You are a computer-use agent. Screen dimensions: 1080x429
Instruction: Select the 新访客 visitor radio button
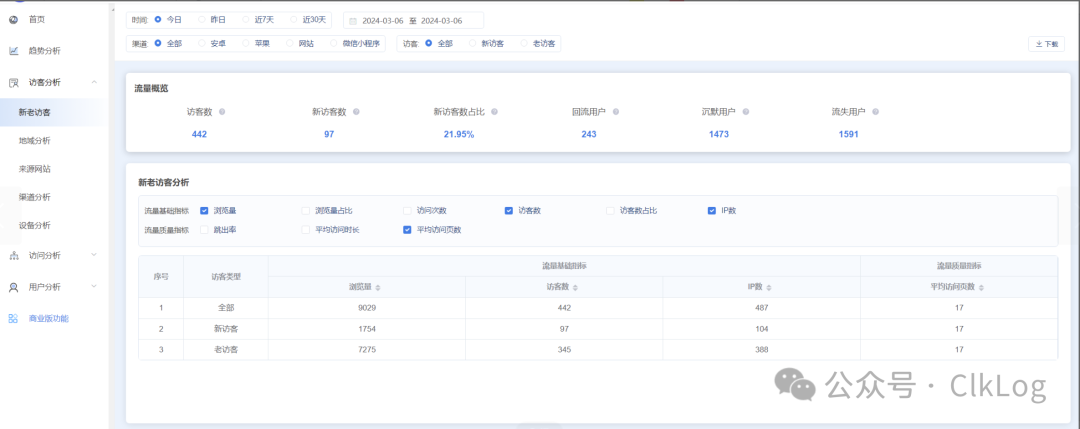click(472, 43)
